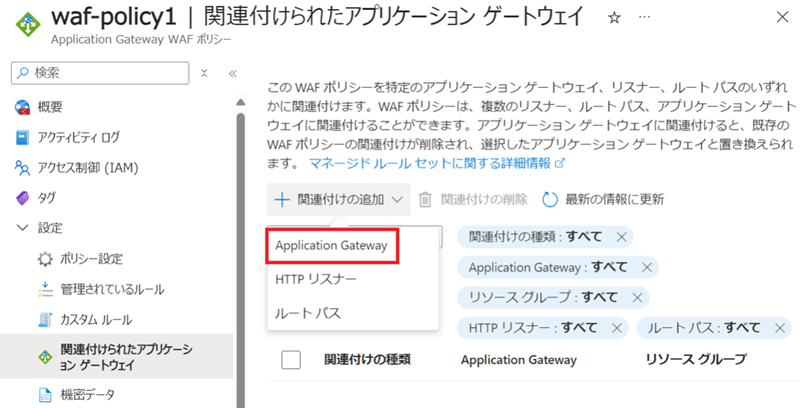Sort by 関連付けの種類 column header

tap(367, 360)
